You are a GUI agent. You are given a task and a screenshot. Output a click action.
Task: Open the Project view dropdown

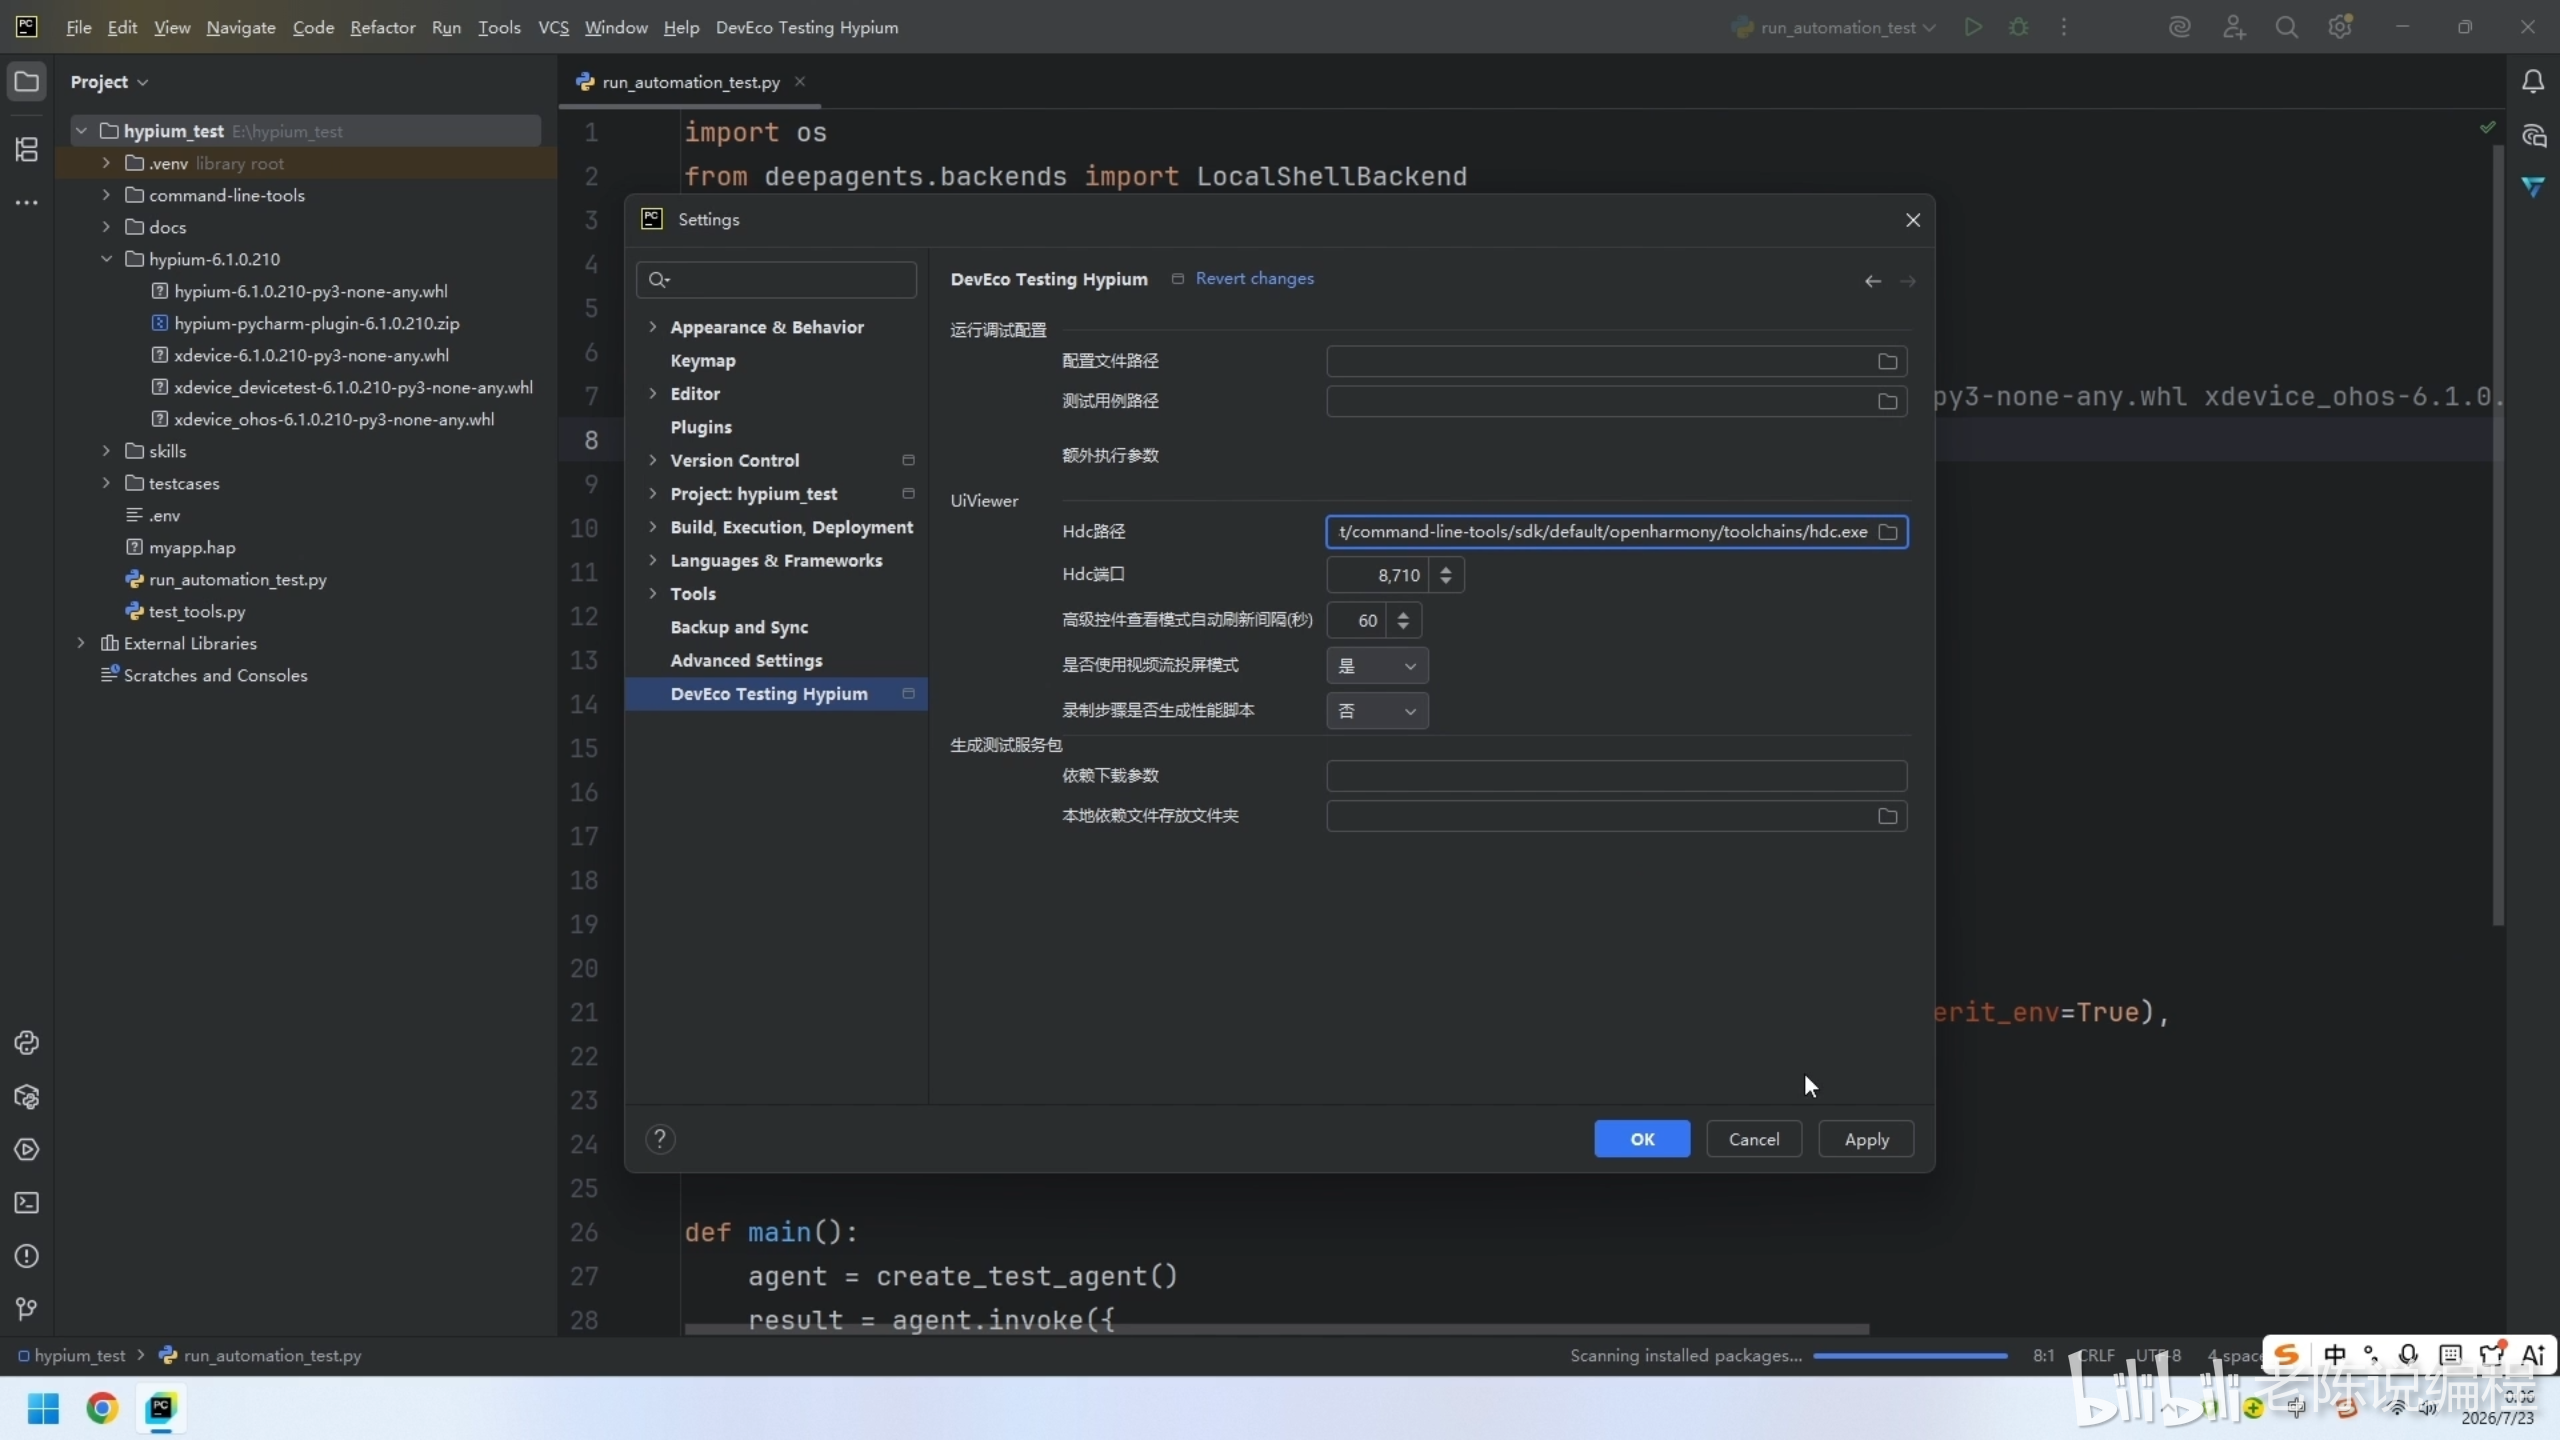click(109, 82)
